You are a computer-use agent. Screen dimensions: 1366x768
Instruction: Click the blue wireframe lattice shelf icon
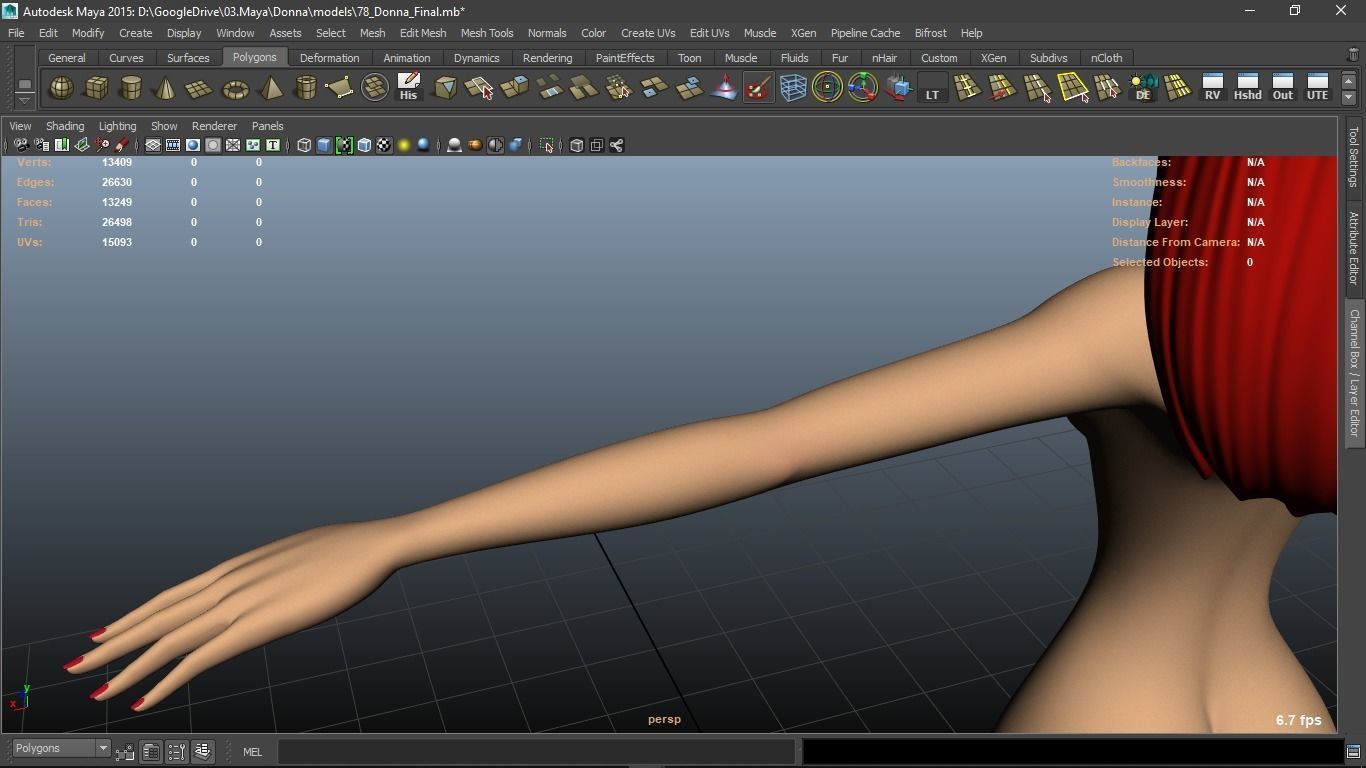coord(793,88)
